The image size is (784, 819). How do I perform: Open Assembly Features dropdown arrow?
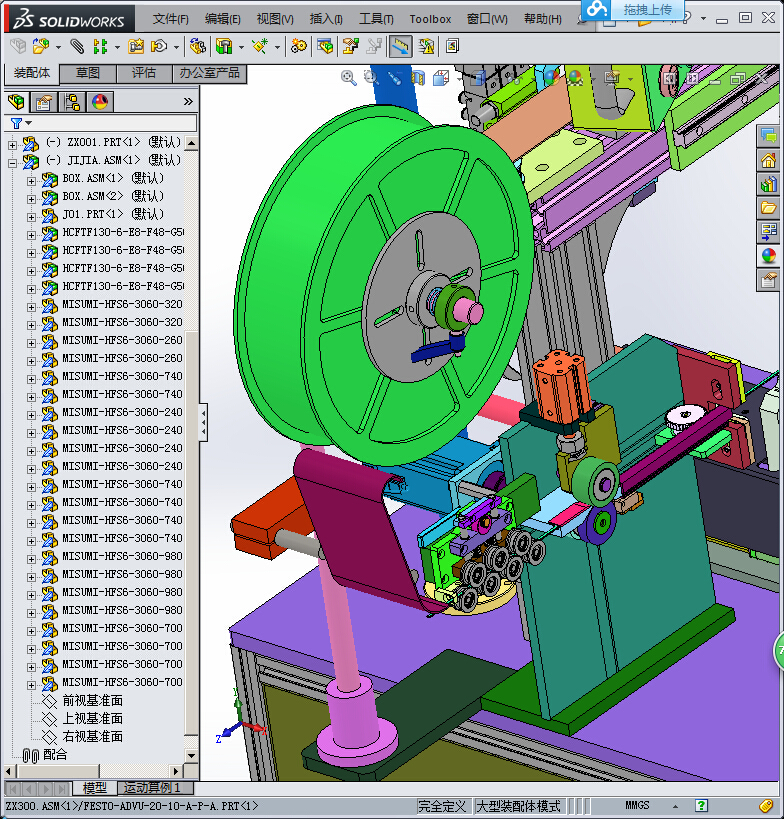[241, 47]
